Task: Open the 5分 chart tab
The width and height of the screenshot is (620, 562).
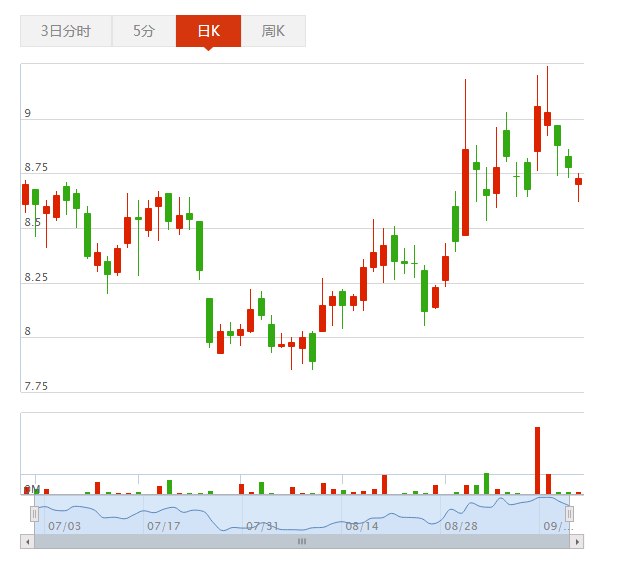Action: 143,31
